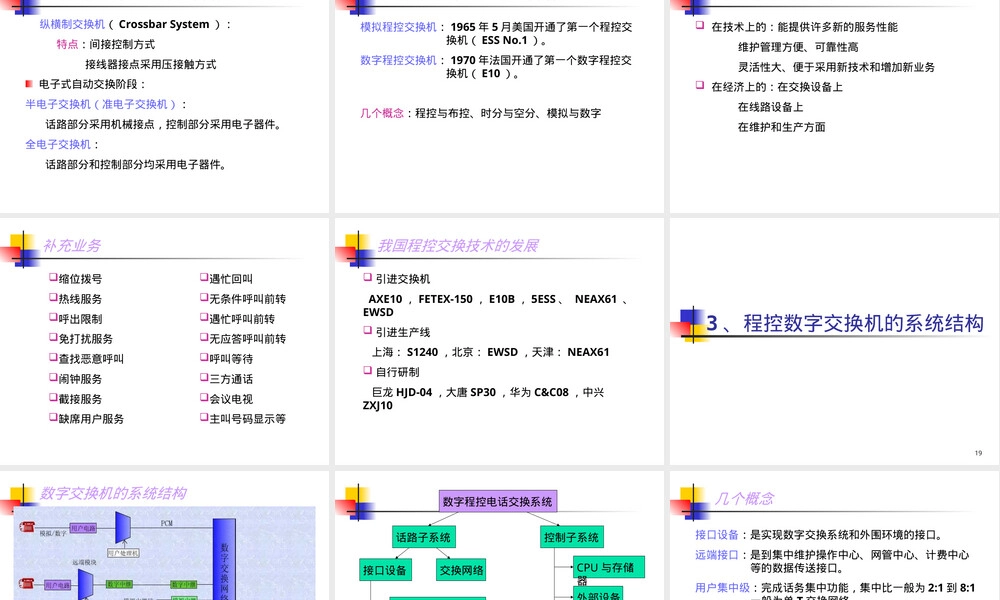Click the text 模拟程控交换机

(x=399, y=27)
